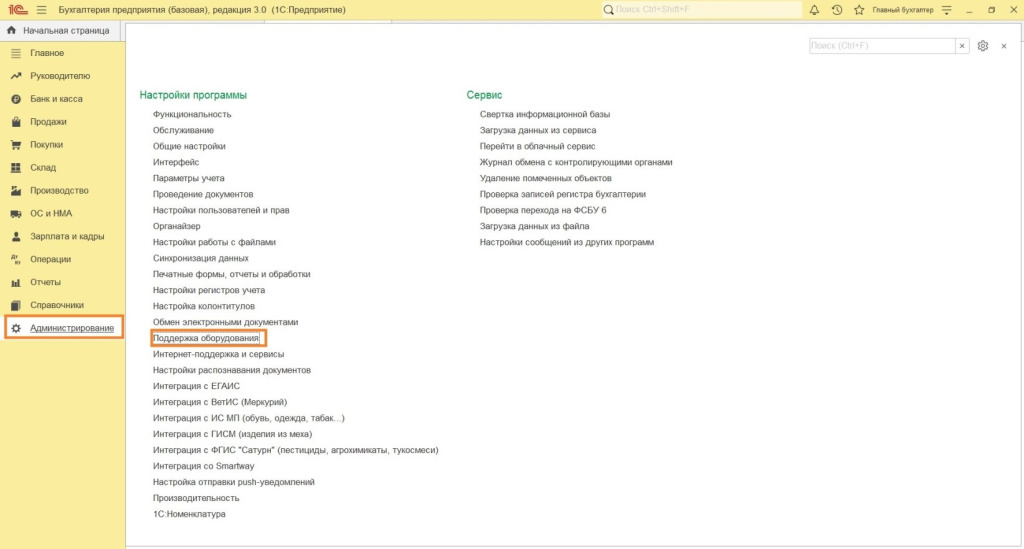The width and height of the screenshot is (1024, 549).
Task: Click Продажи bag icon
Action: click(16, 121)
